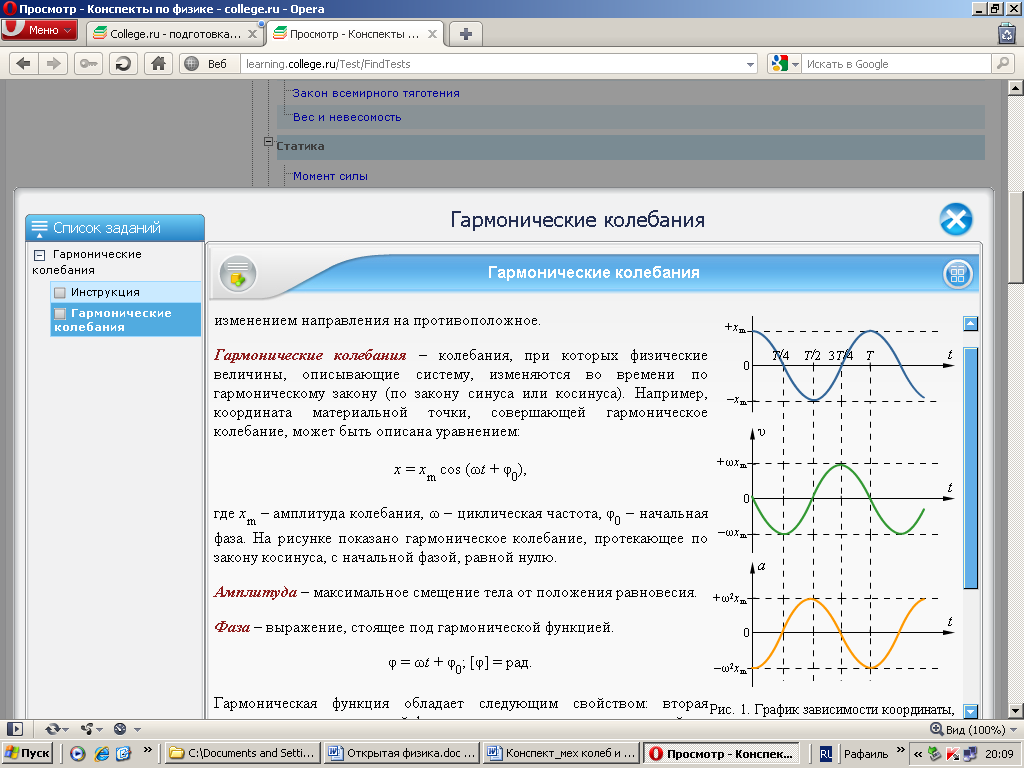Image resolution: width=1024 pixels, height=768 pixels.
Task: Click the blue content scrollbar thumb
Action: pos(970,467)
